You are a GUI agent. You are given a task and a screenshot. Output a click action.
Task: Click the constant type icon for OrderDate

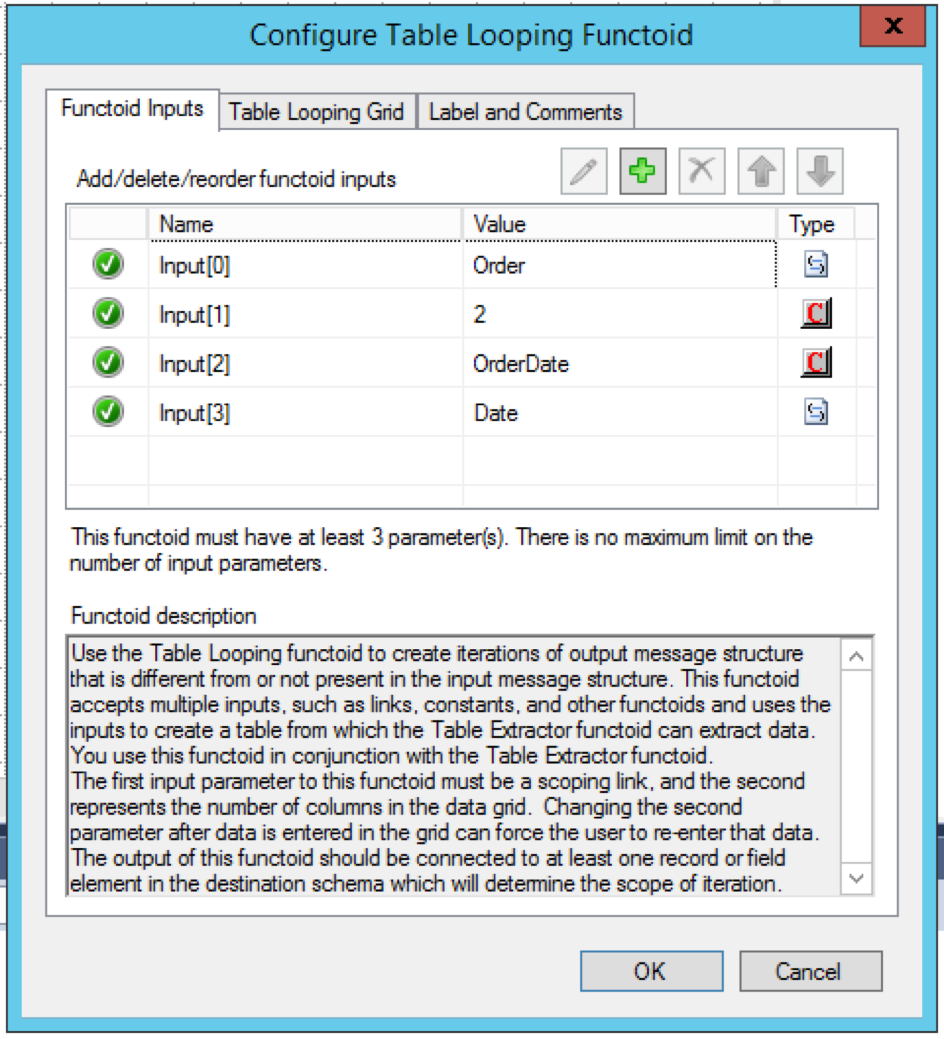816,362
